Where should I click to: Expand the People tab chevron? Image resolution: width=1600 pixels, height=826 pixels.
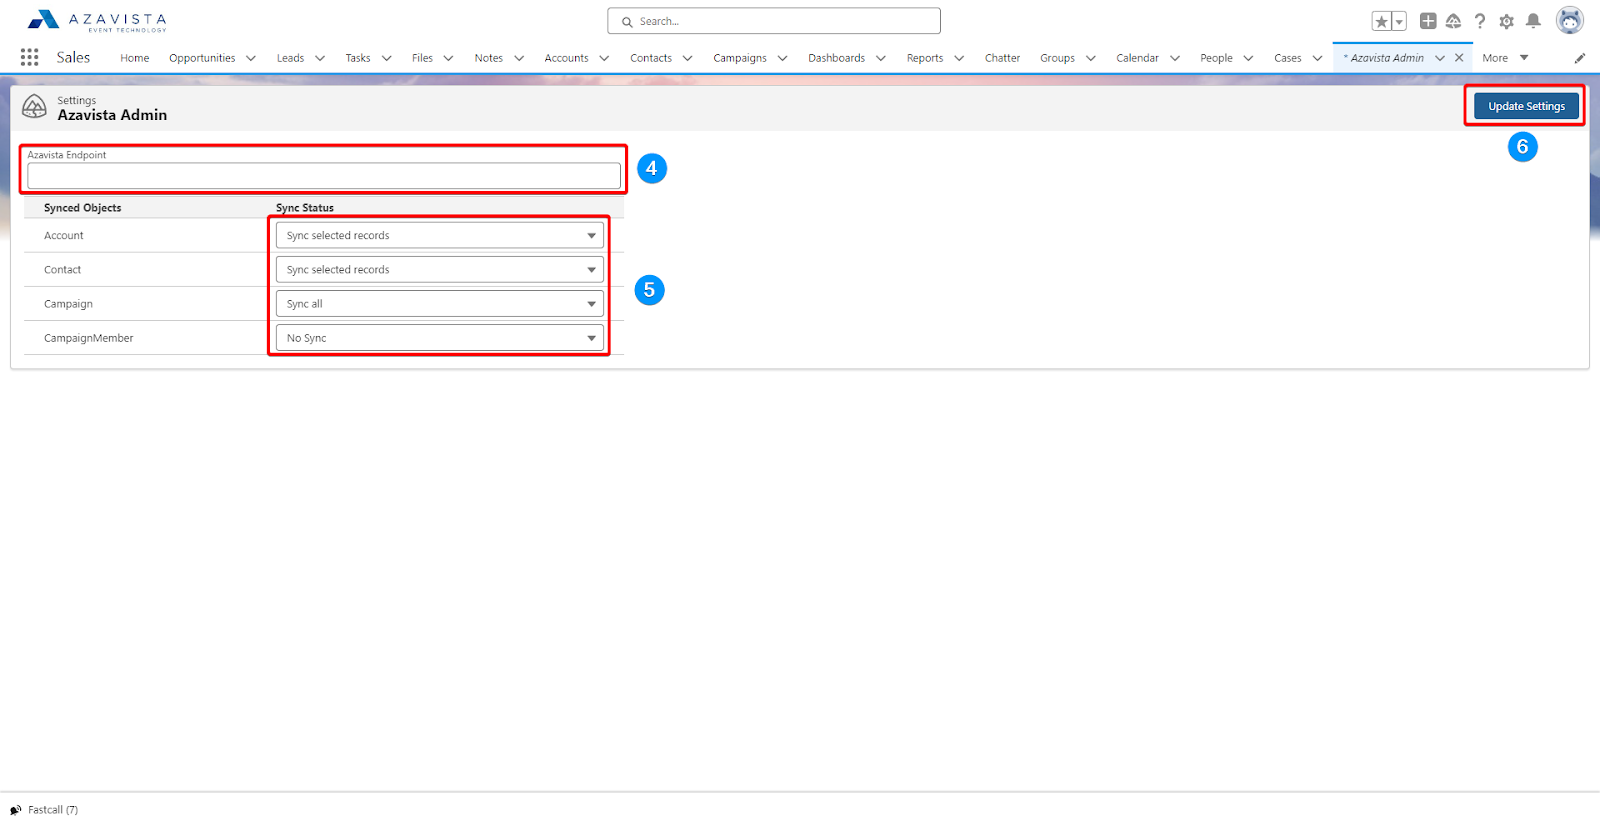tap(1248, 58)
